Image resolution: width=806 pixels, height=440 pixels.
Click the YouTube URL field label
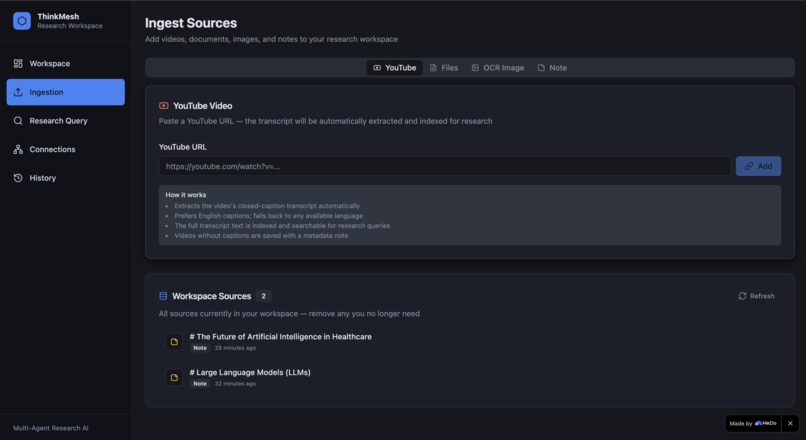(x=182, y=147)
